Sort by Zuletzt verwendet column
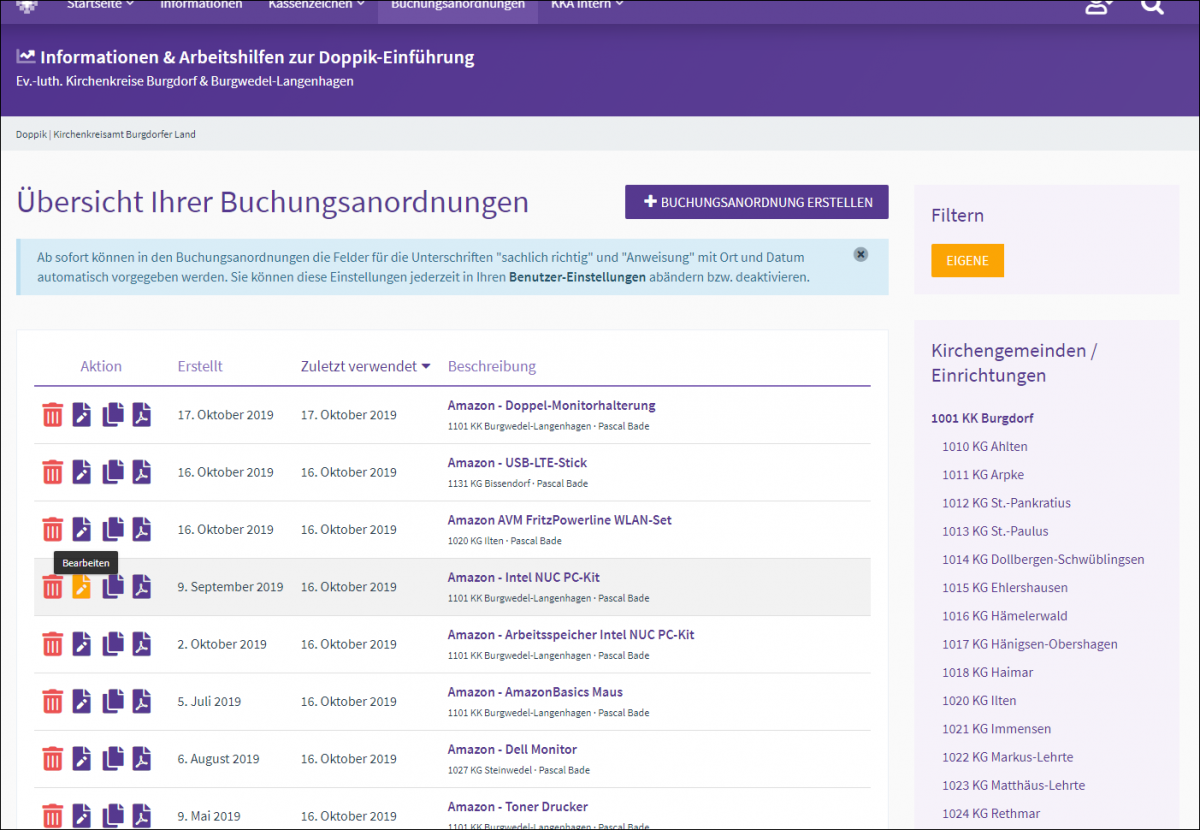Viewport: 1200px width, 830px height. coord(365,366)
